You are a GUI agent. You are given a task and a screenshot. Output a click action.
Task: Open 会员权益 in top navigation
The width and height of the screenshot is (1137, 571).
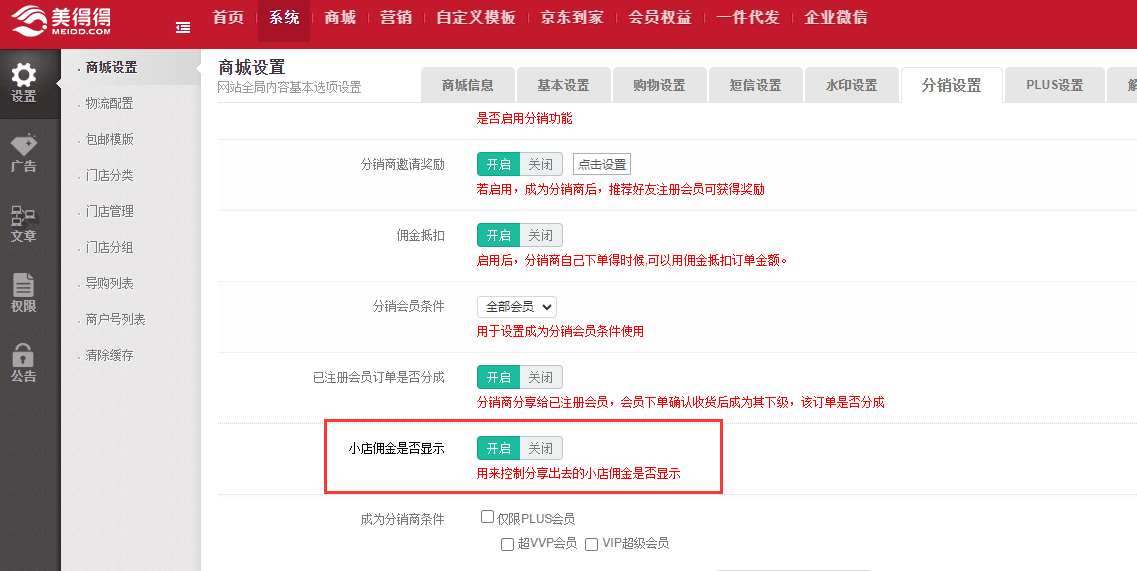point(660,17)
